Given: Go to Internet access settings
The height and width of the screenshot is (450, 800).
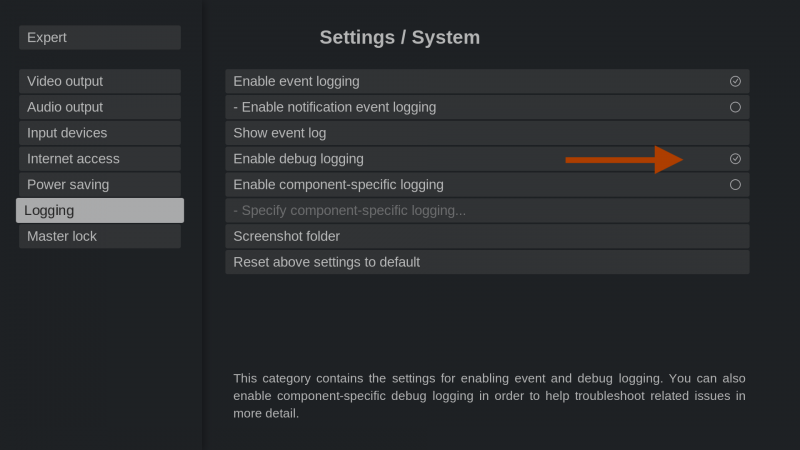Looking at the screenshot, I should (x=99, y=159).
